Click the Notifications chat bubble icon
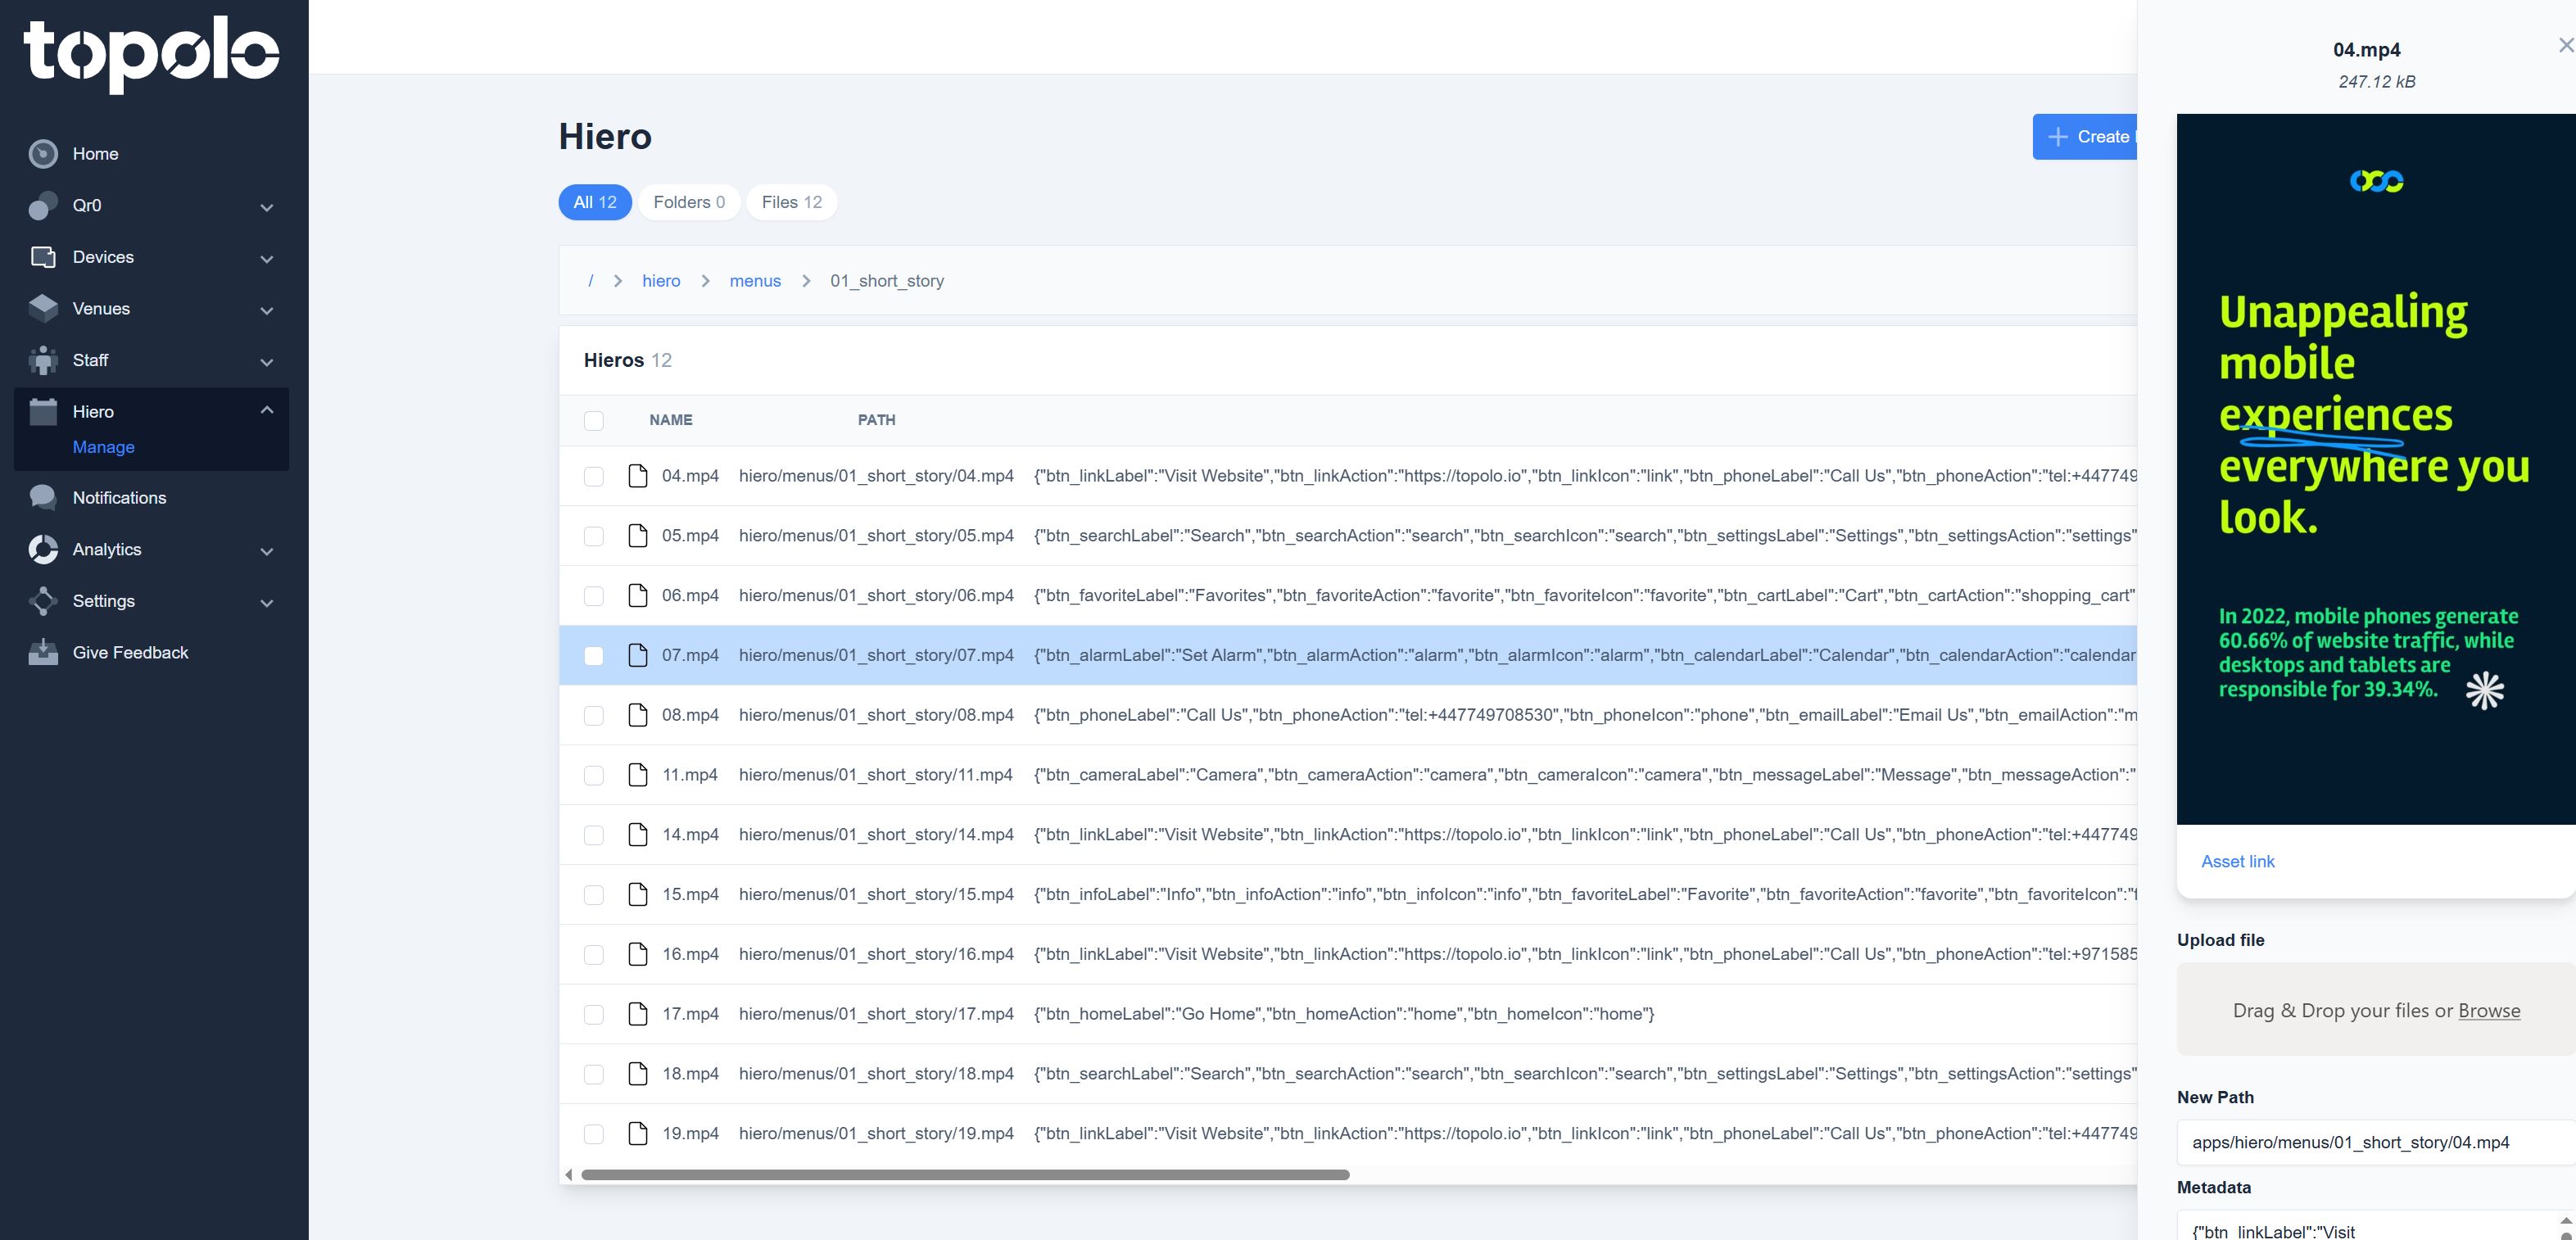This screenshot has height=1240, width=2576. tap(43, 498)
